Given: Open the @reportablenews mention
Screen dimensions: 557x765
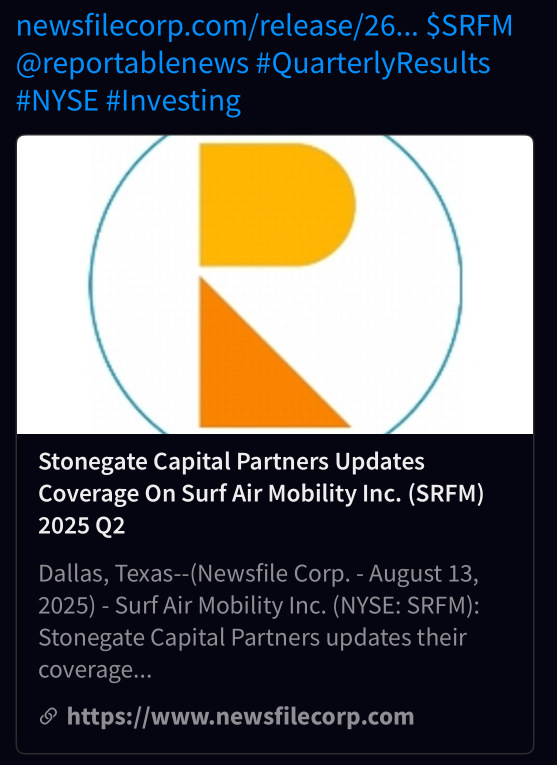Looking at the screenshot, I should coord(133,63).
